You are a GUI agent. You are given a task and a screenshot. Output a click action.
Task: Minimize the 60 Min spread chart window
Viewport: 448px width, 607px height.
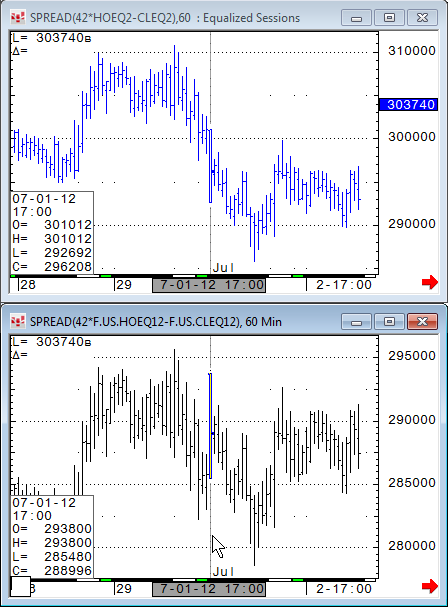click(x=356, y=322)
